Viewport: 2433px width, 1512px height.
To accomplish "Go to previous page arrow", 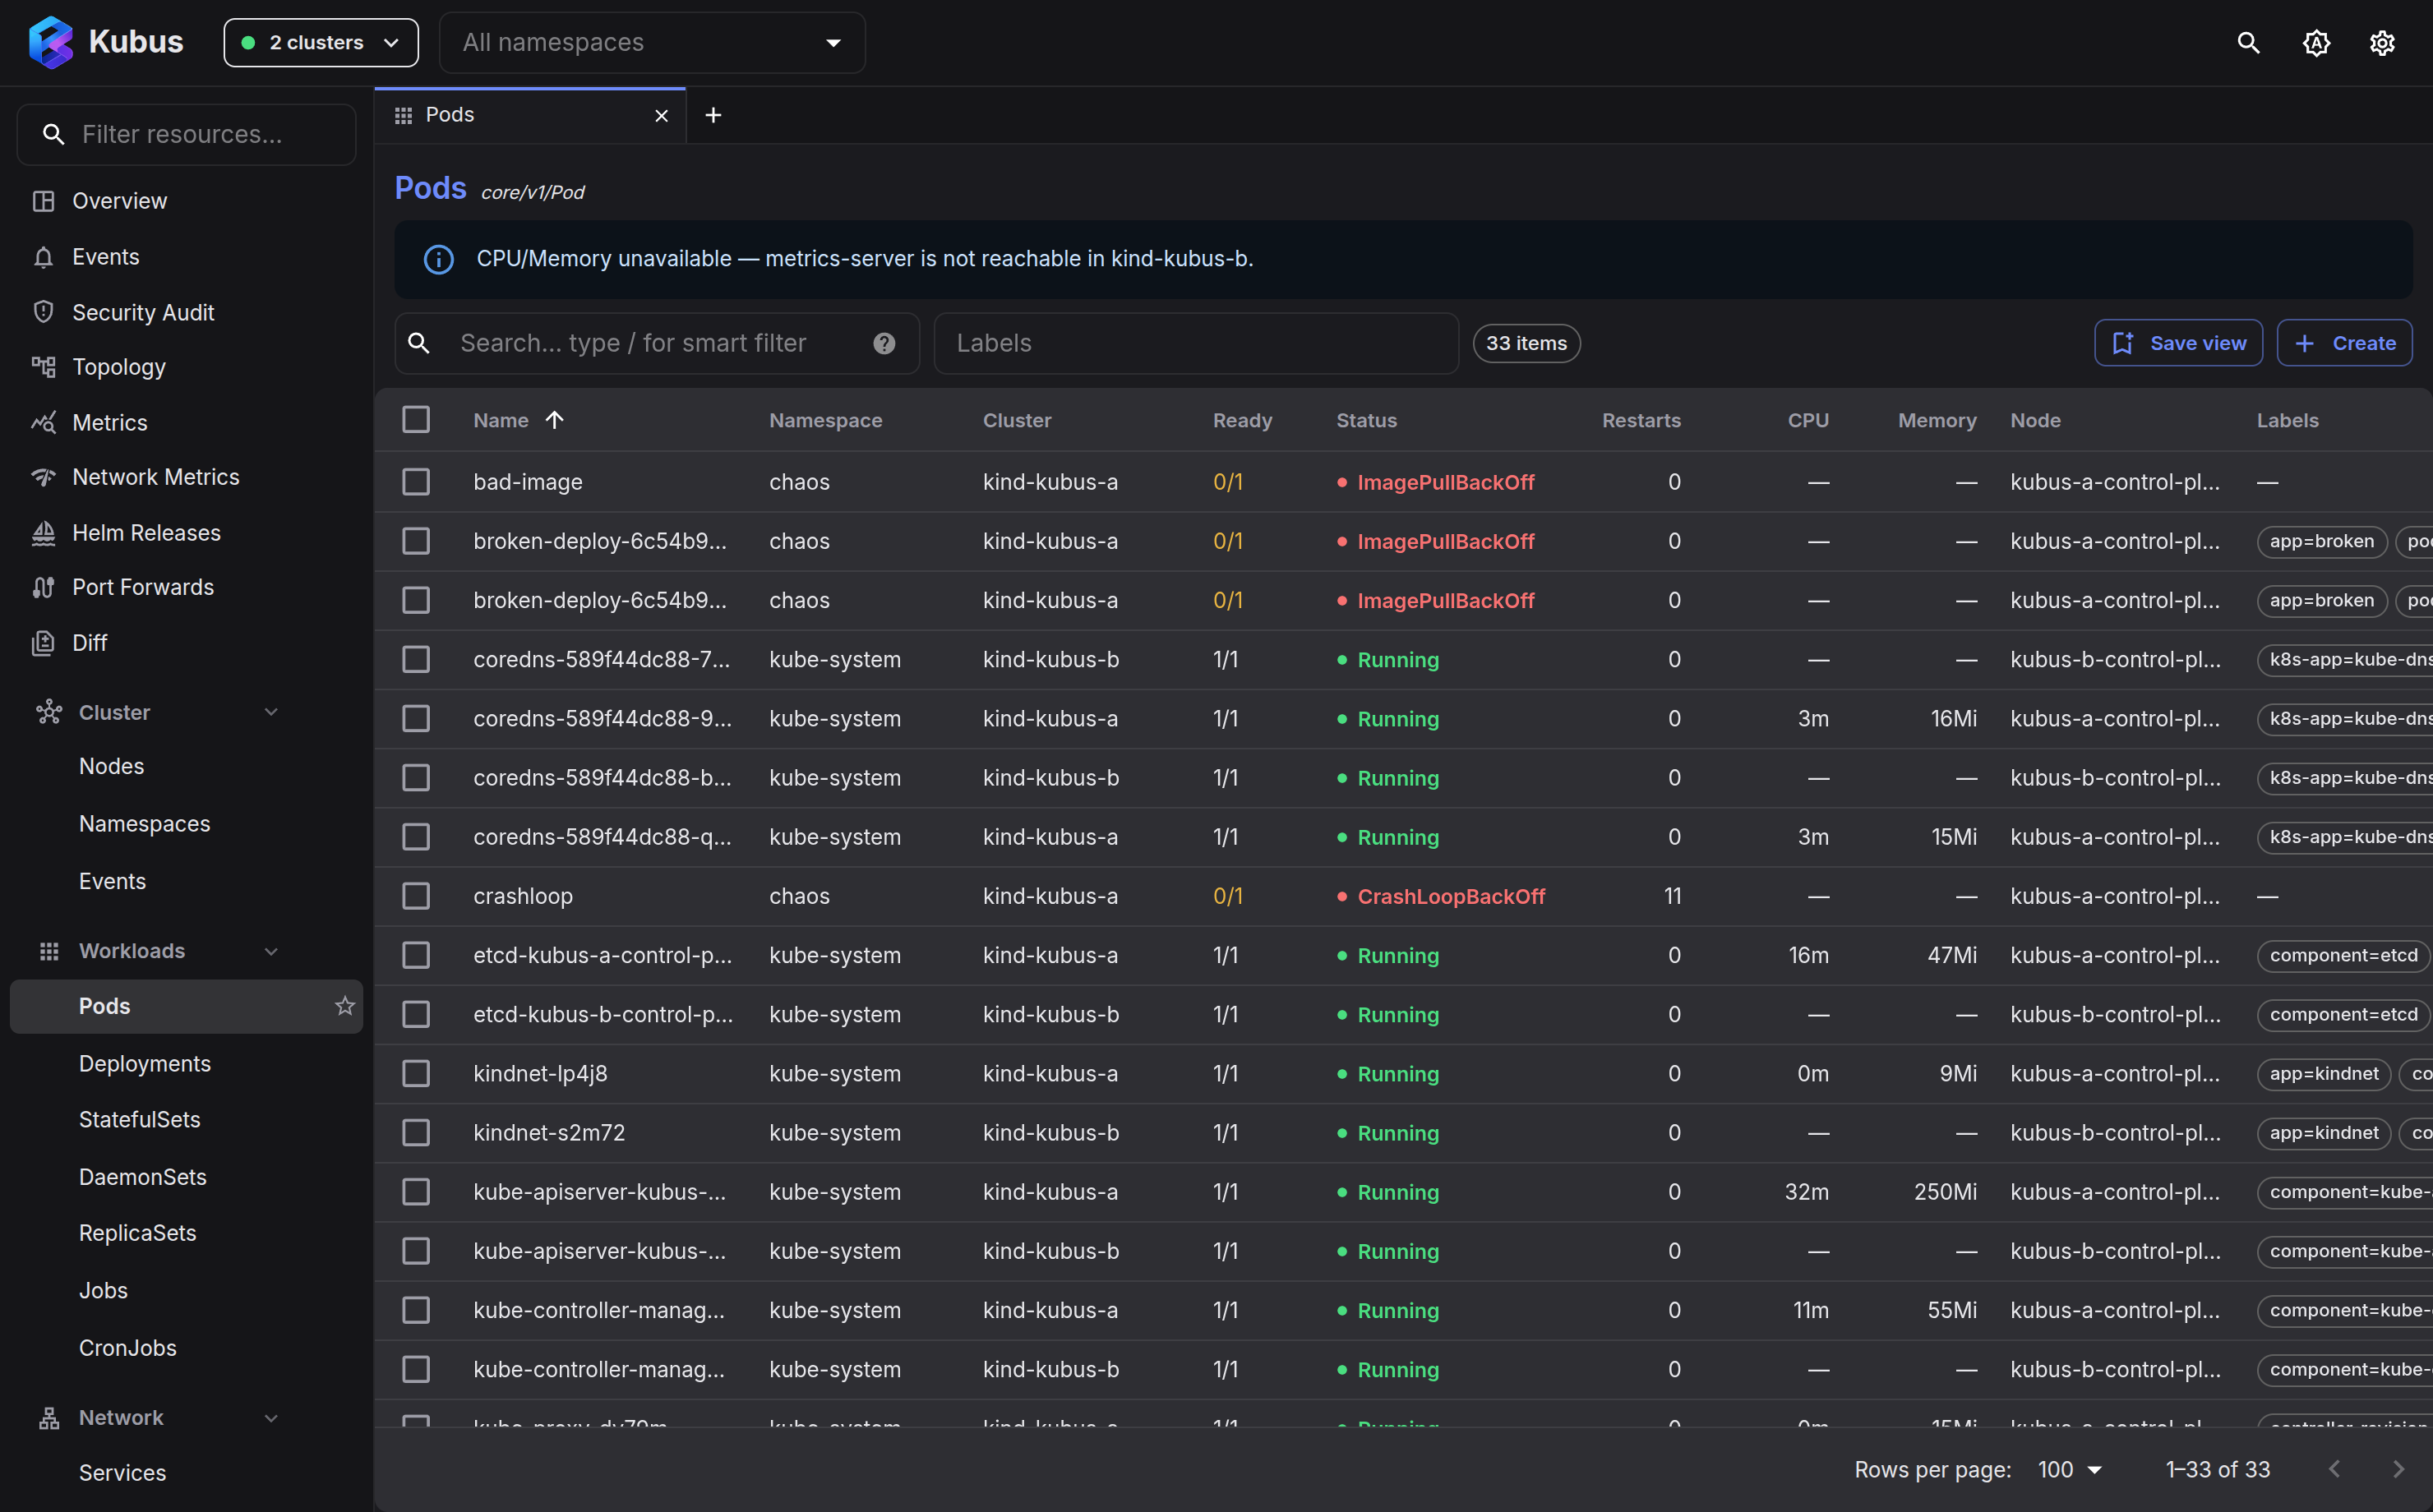I will (x=2334, y=1469).
